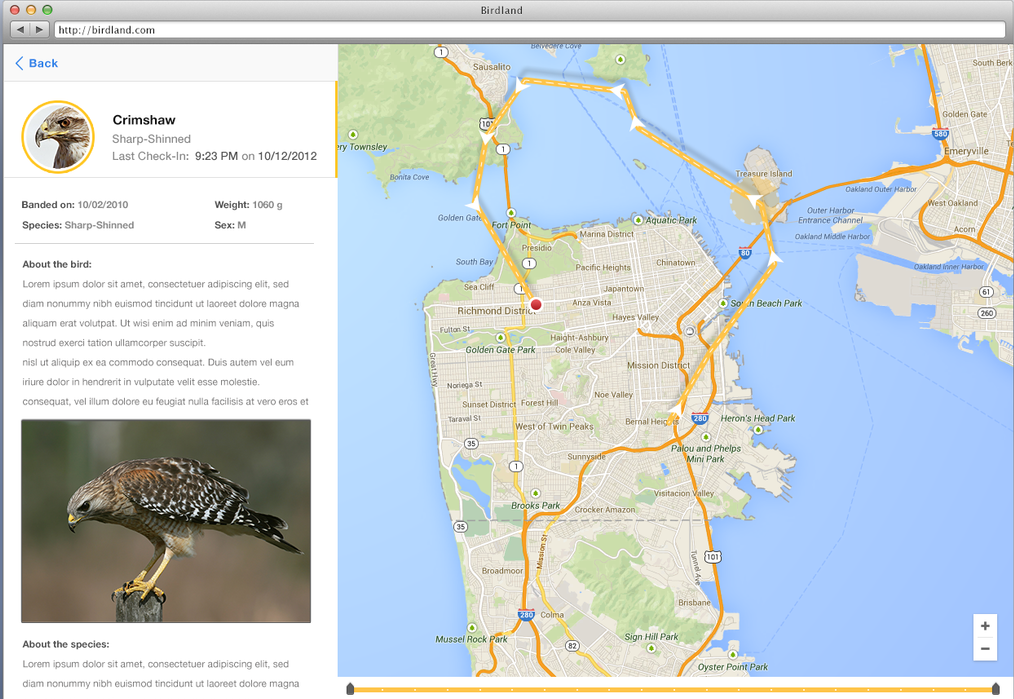The height and width of the screenshot is (699, 1014).
Task: Click the Emeryville map label
Action: click(x=966, y=151)
